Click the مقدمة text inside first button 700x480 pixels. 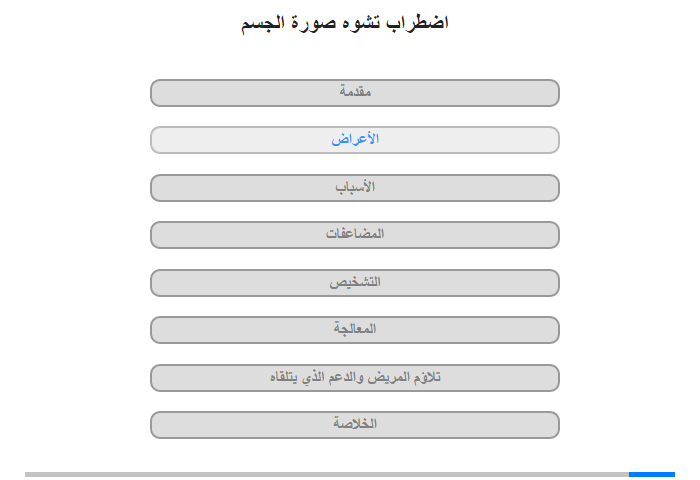[x=355, y=91]
